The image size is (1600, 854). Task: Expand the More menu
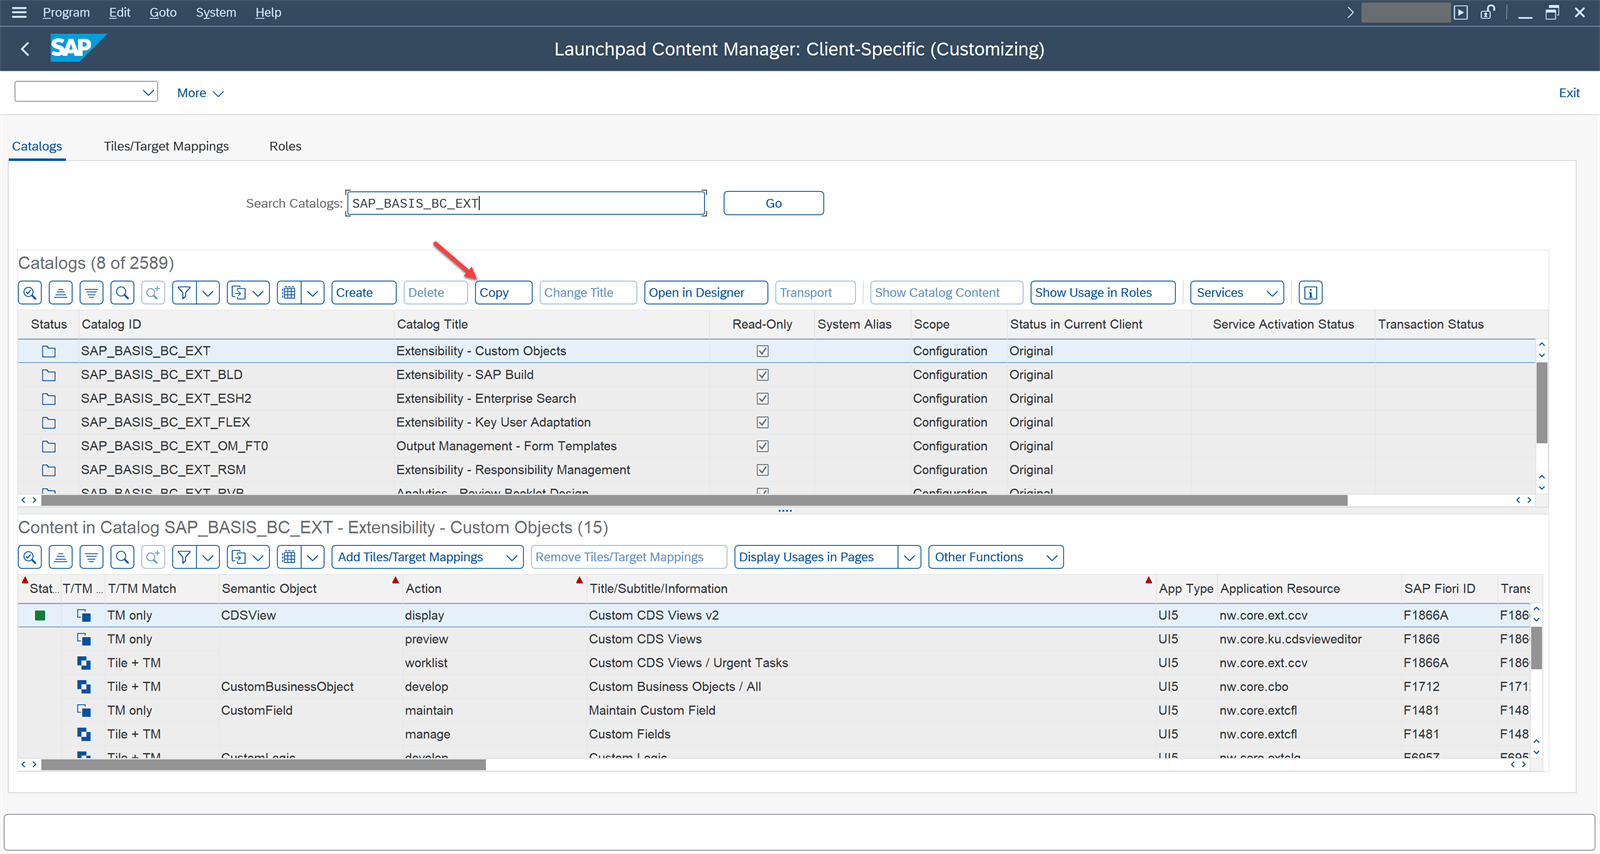[x=200, y=93]
